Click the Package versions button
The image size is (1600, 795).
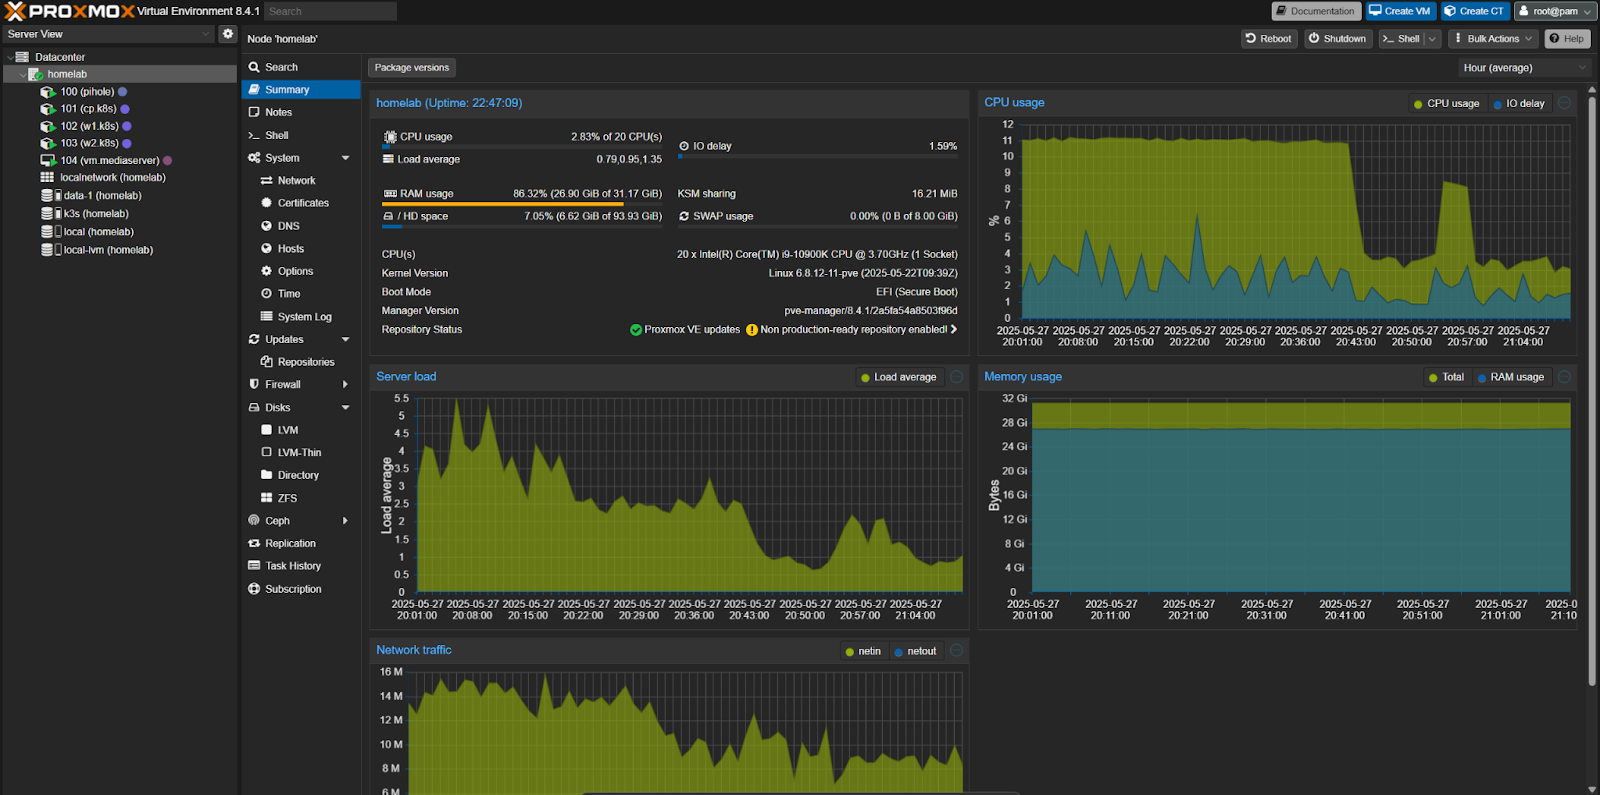(x=412, y=68)
